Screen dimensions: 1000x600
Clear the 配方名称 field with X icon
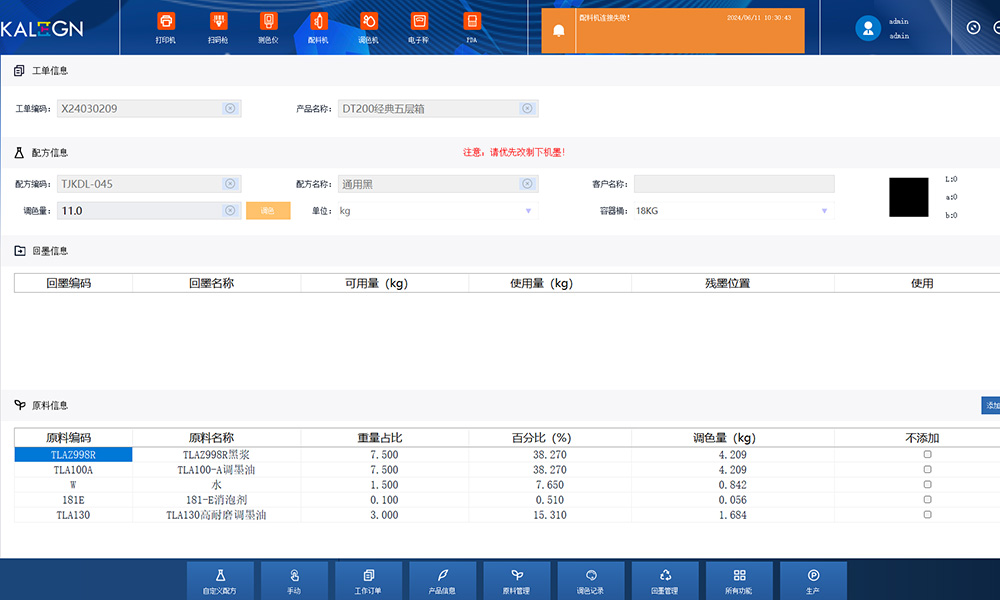(527, 184)
